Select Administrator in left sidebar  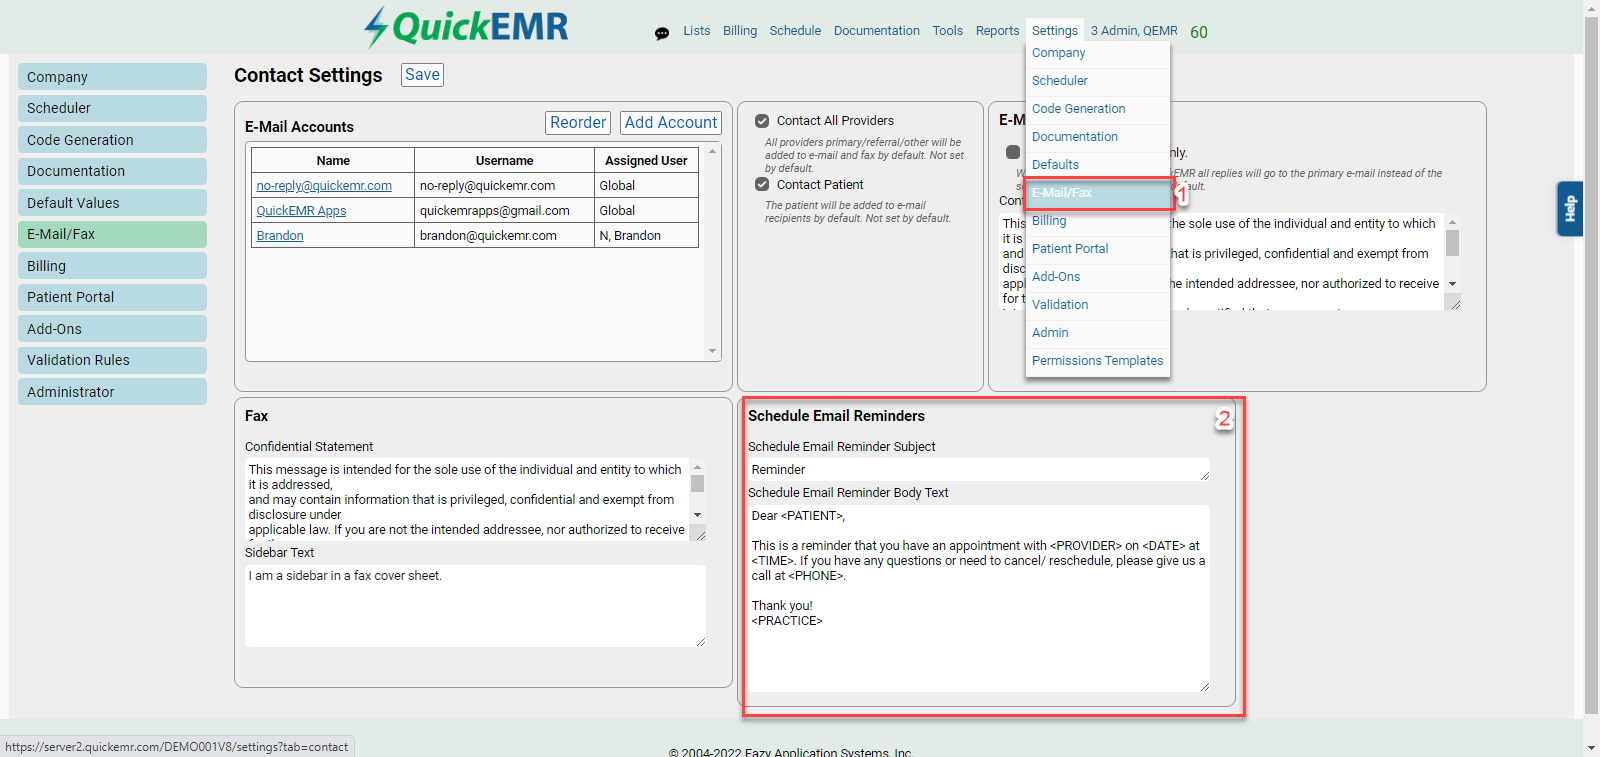coord(112,392)
